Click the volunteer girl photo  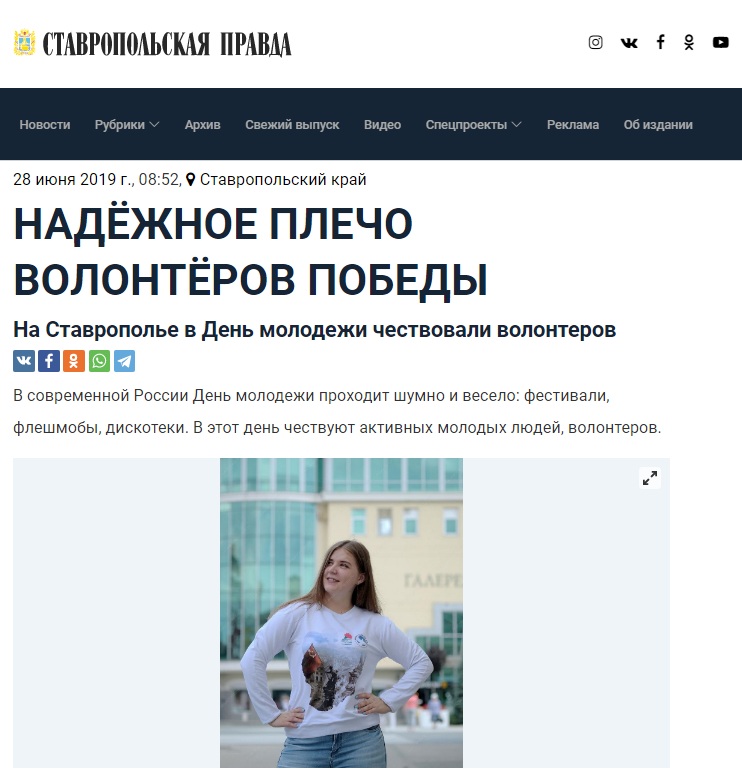[x=341, y=612]
